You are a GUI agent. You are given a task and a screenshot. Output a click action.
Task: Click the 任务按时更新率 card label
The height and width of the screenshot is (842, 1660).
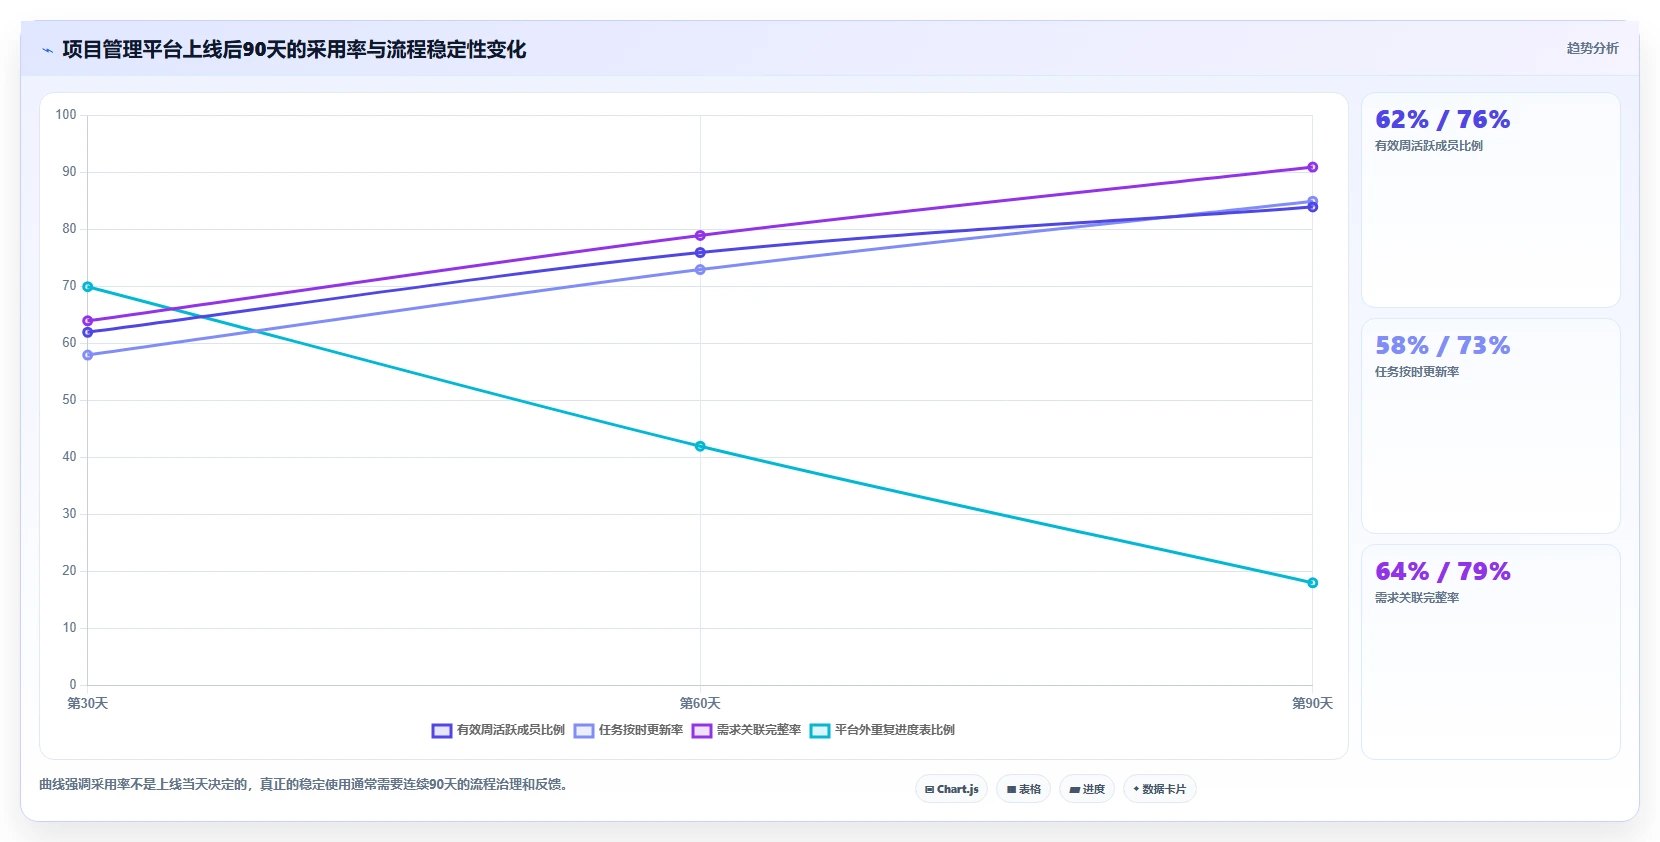[1416, 372]
